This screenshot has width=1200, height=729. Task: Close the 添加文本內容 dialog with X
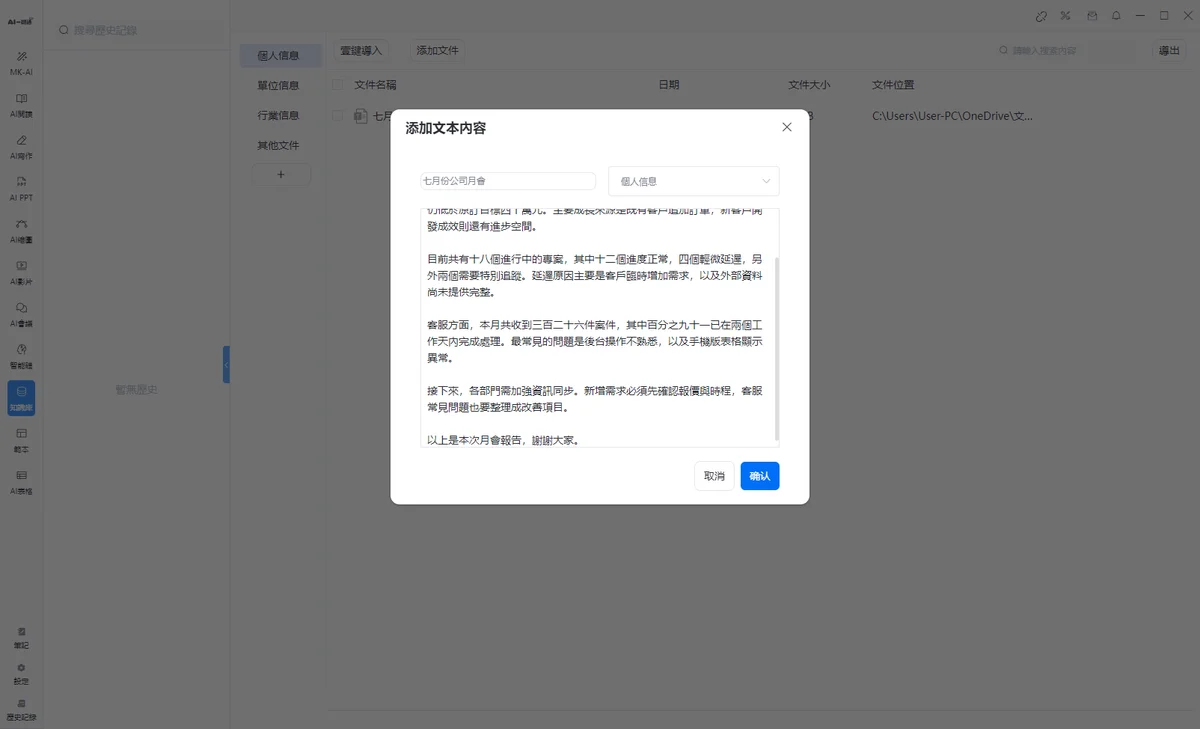[x=787, y=127]
